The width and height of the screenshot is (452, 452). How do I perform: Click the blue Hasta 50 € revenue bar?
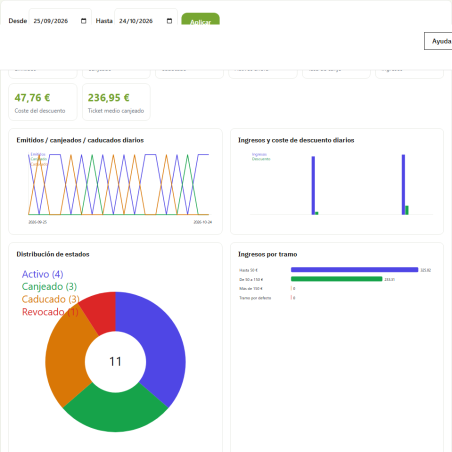pos(354,270)
